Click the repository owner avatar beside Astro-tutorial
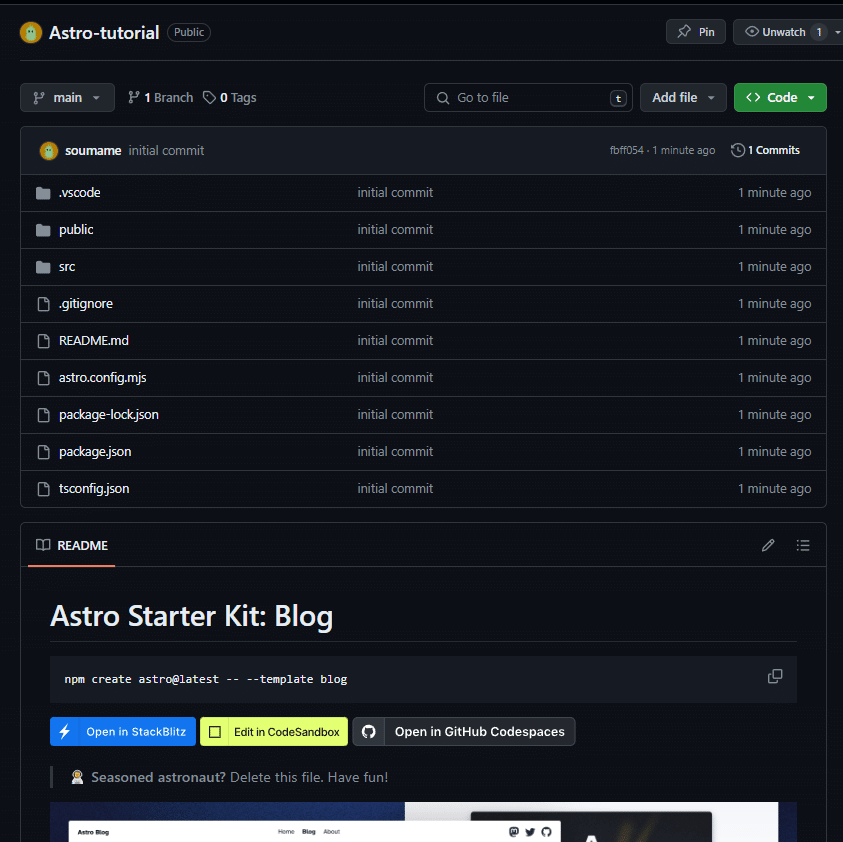Viewport: 843px width, 842px height. 31,33
